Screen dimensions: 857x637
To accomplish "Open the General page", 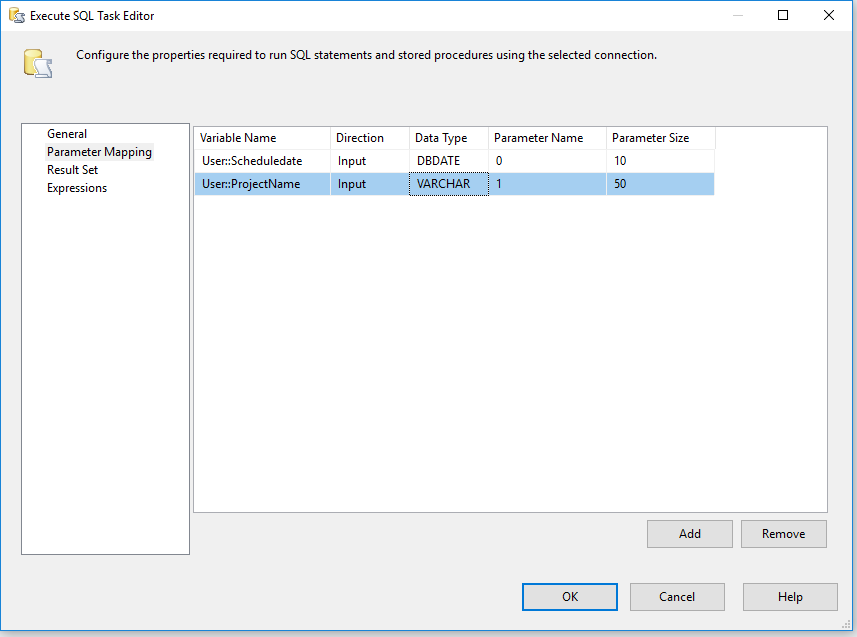I will pos(67,134).
